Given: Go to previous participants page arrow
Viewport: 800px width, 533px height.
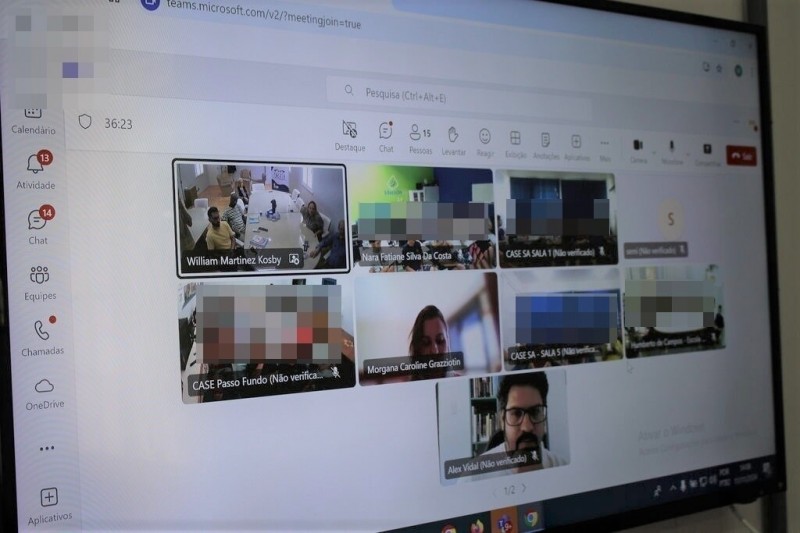Looking at the screenshot, I should click(494, 492).
